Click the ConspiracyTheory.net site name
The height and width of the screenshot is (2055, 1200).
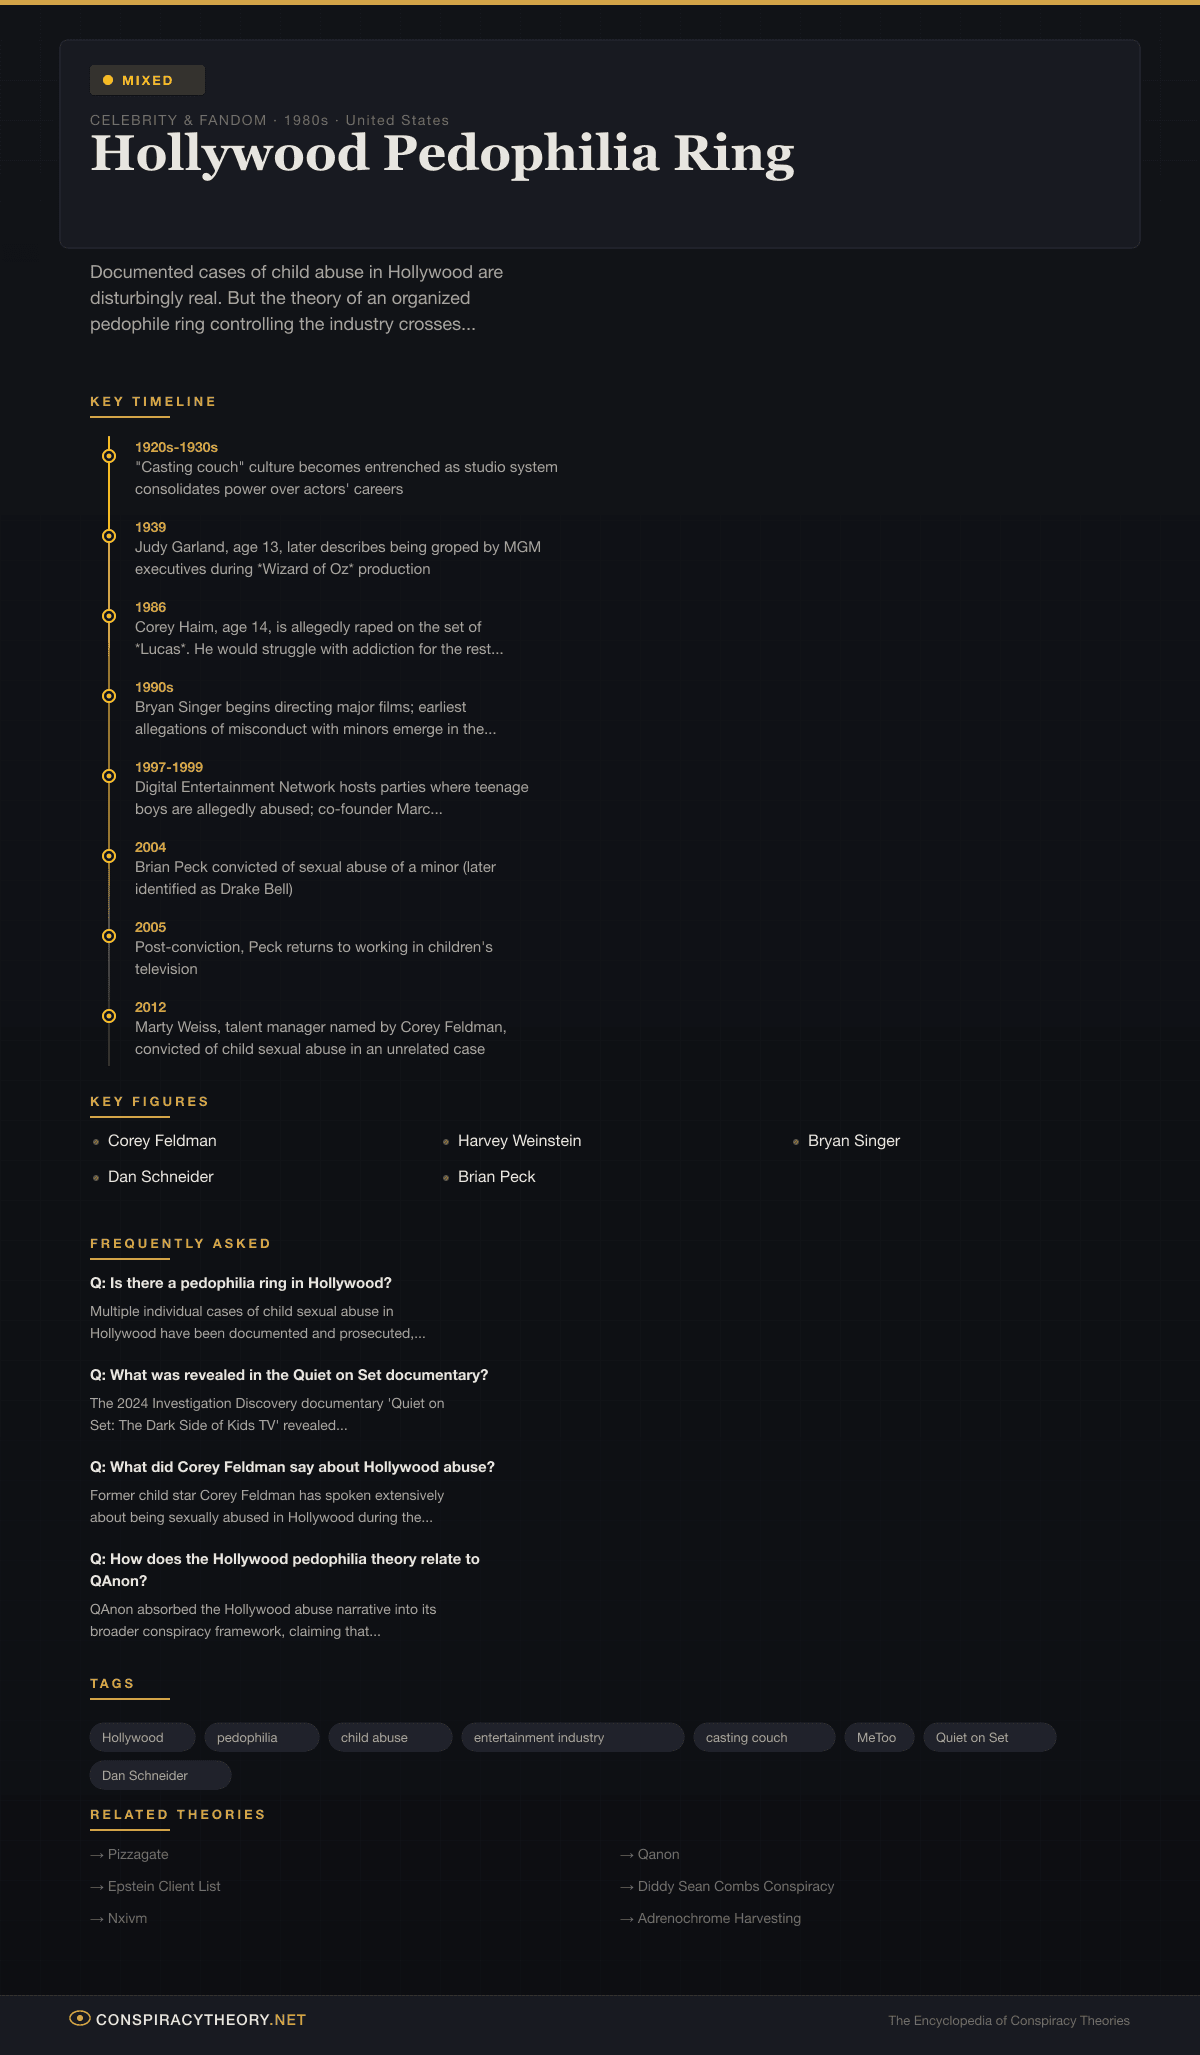[201, 2019]
